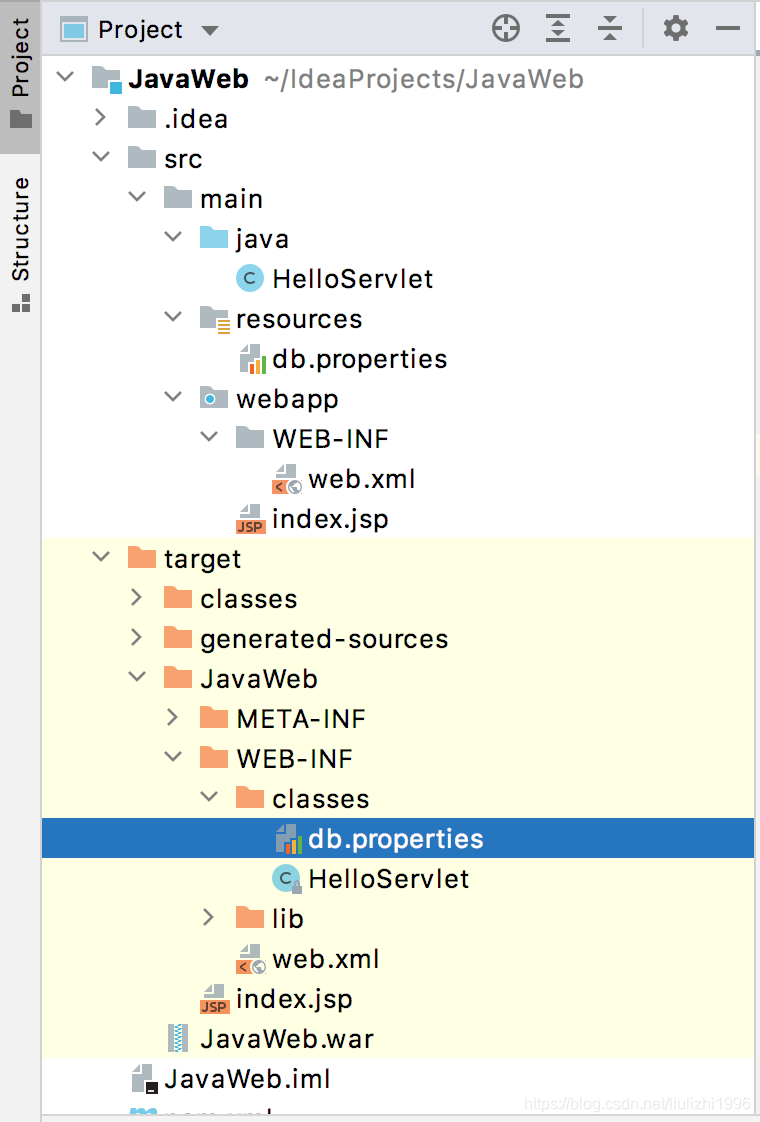Screen dimensions: 760x1122
Task: Expand the lib folder under WEB-INF
Action: (x=208, y=917)
